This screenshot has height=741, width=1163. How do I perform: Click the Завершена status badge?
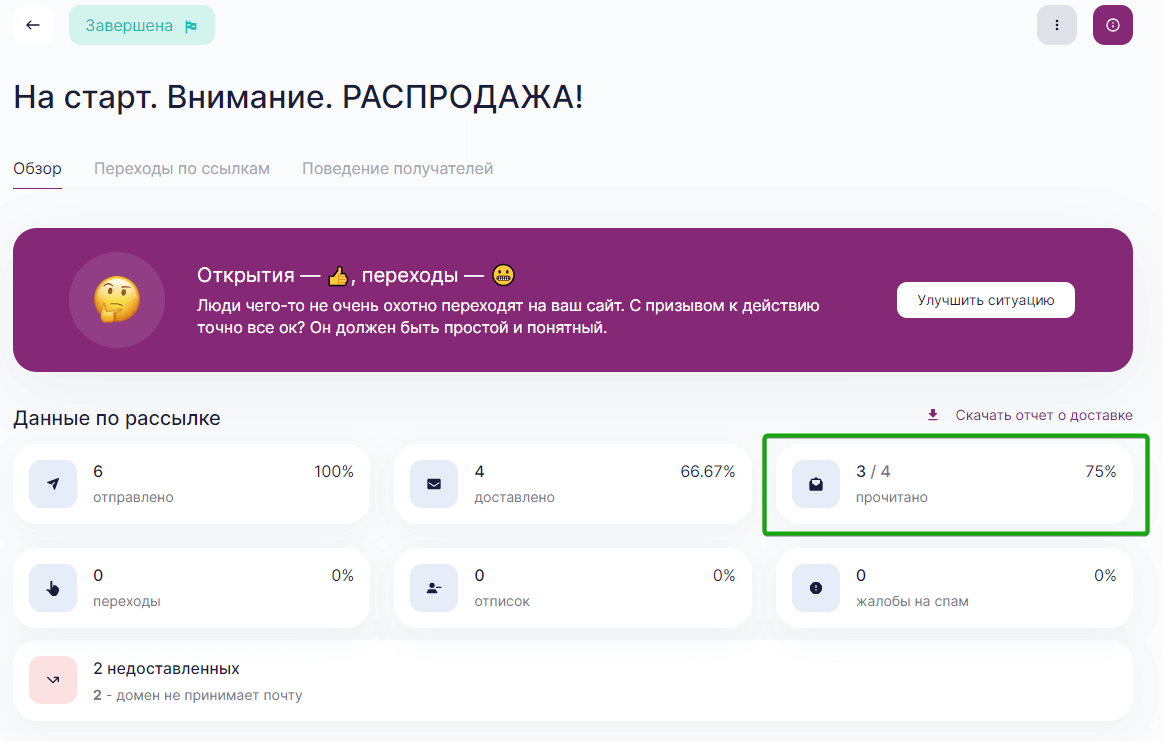(141, 24)
